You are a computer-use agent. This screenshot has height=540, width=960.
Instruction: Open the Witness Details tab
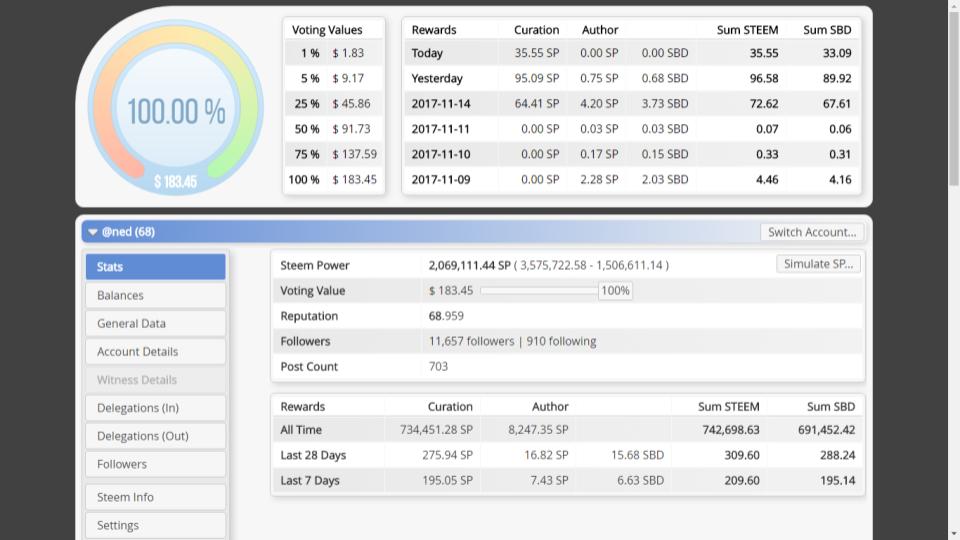pyautogui.click(x=156, y=380)
